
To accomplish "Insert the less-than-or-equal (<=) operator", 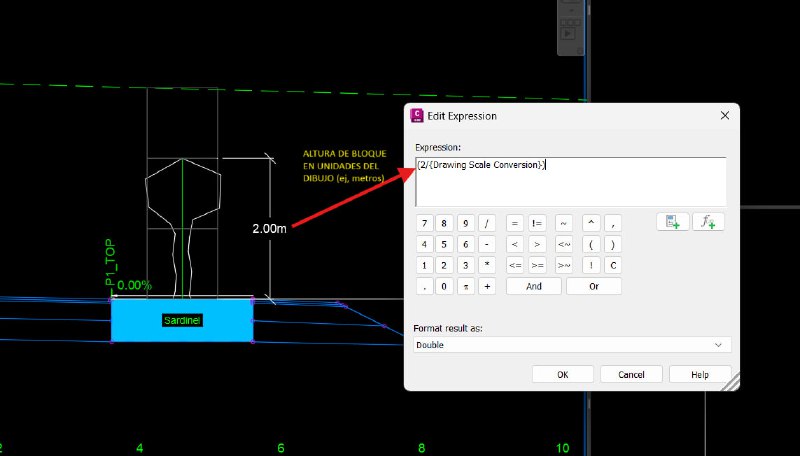I will (x=514, y=265).
